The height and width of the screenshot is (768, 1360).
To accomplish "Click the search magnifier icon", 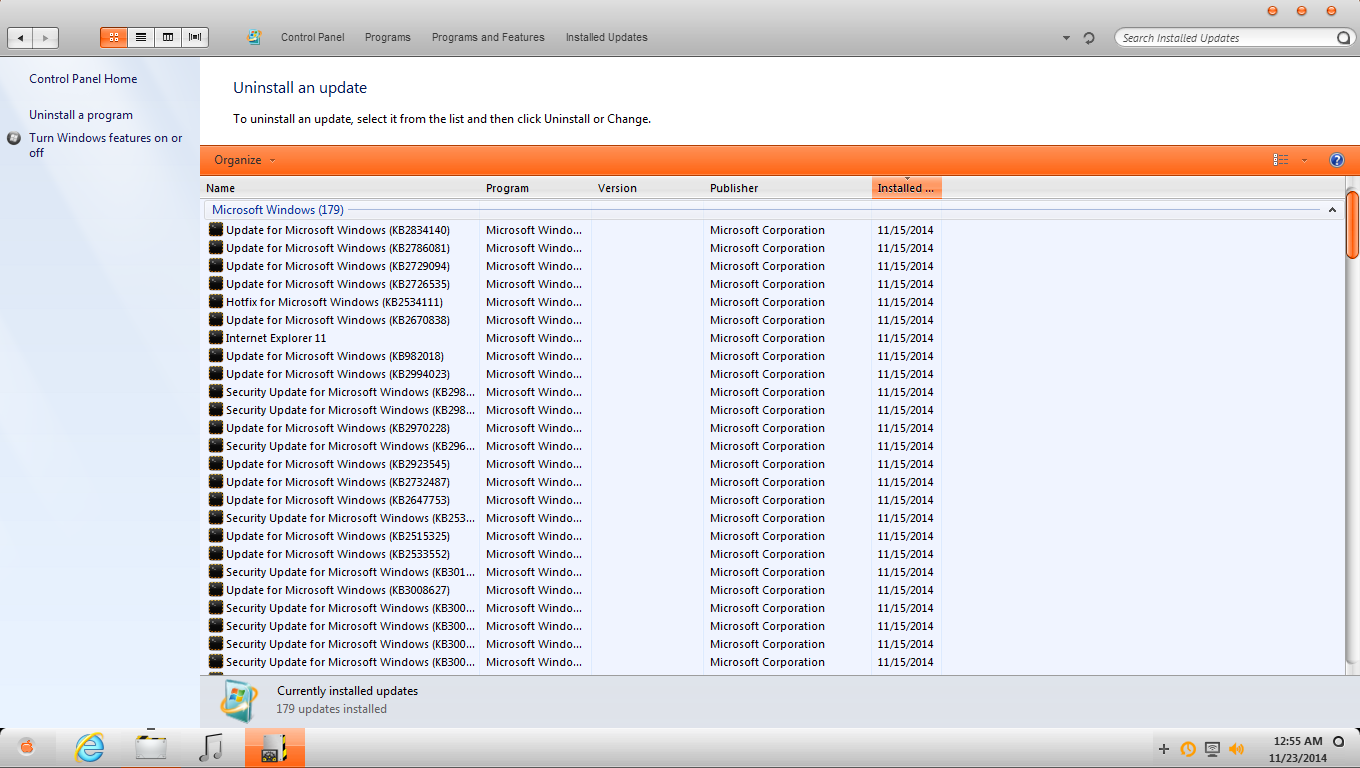I will [x=1344, y=38].
